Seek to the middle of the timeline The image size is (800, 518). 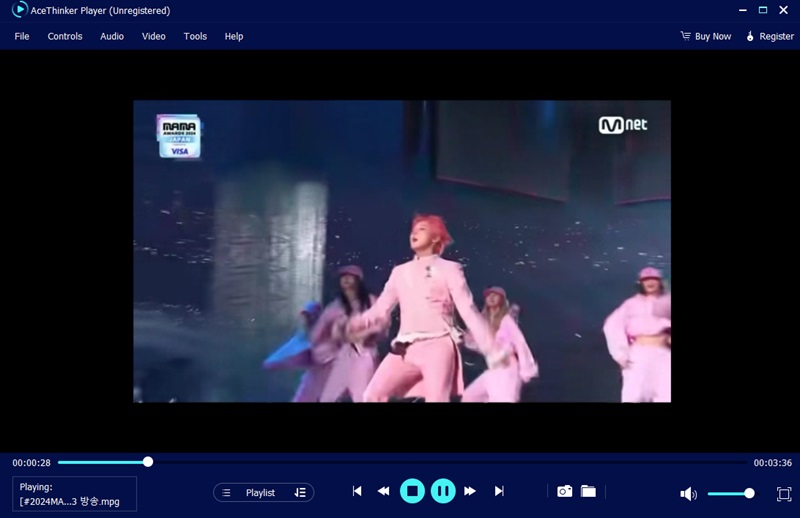[402, 462]
